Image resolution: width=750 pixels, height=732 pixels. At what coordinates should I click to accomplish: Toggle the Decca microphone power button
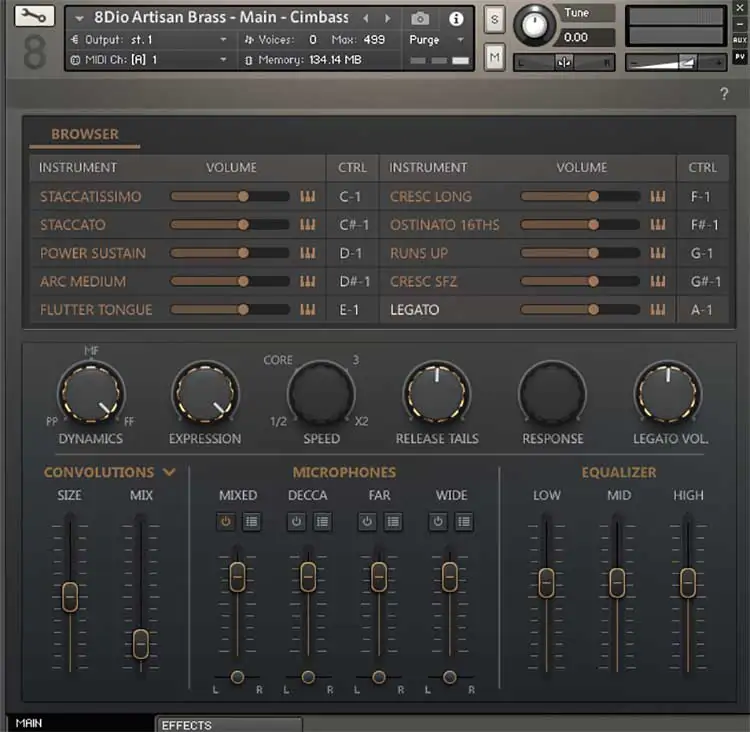[x=297, y=521]
